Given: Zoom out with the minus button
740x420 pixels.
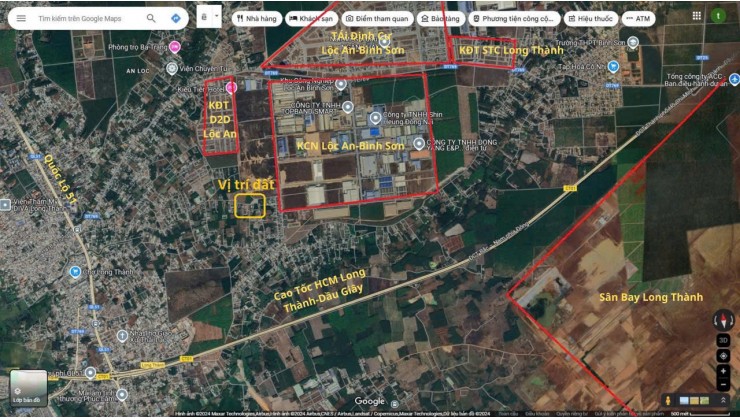Looking at the screenshot, I should [723, 385].
